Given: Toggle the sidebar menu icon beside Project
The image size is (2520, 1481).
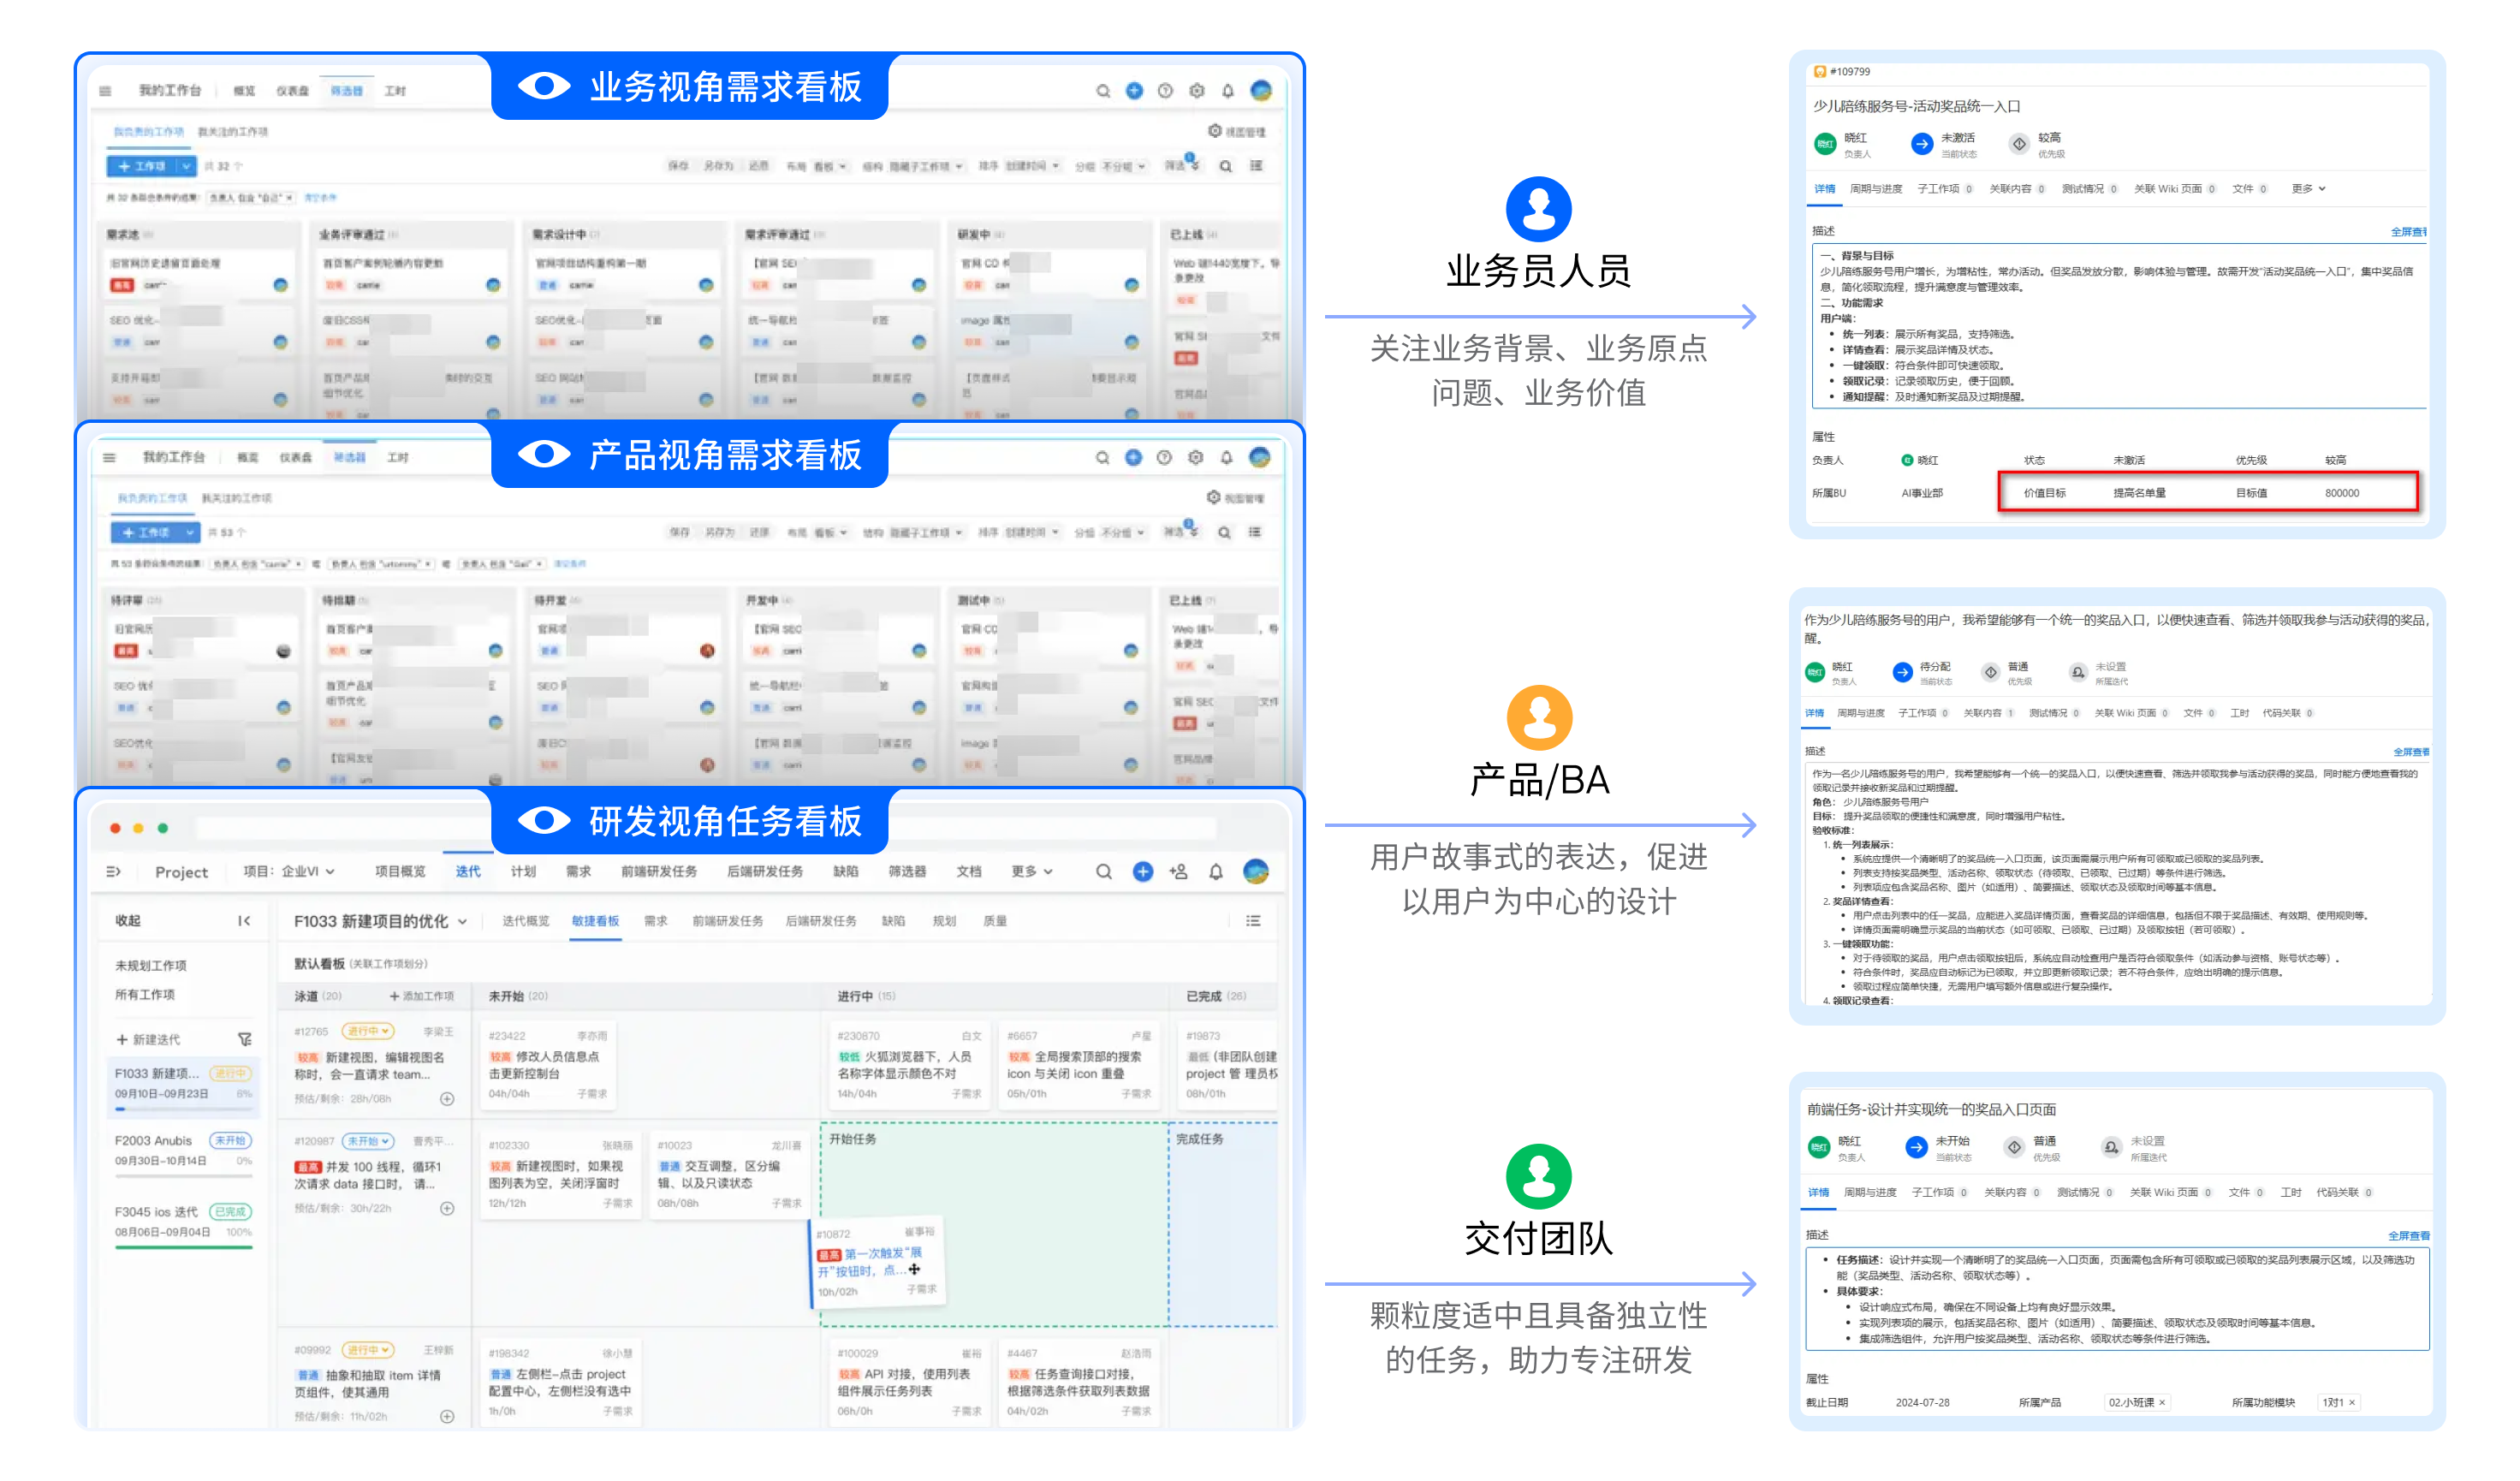Looking at the screenshot, I should tap(114, 872).
